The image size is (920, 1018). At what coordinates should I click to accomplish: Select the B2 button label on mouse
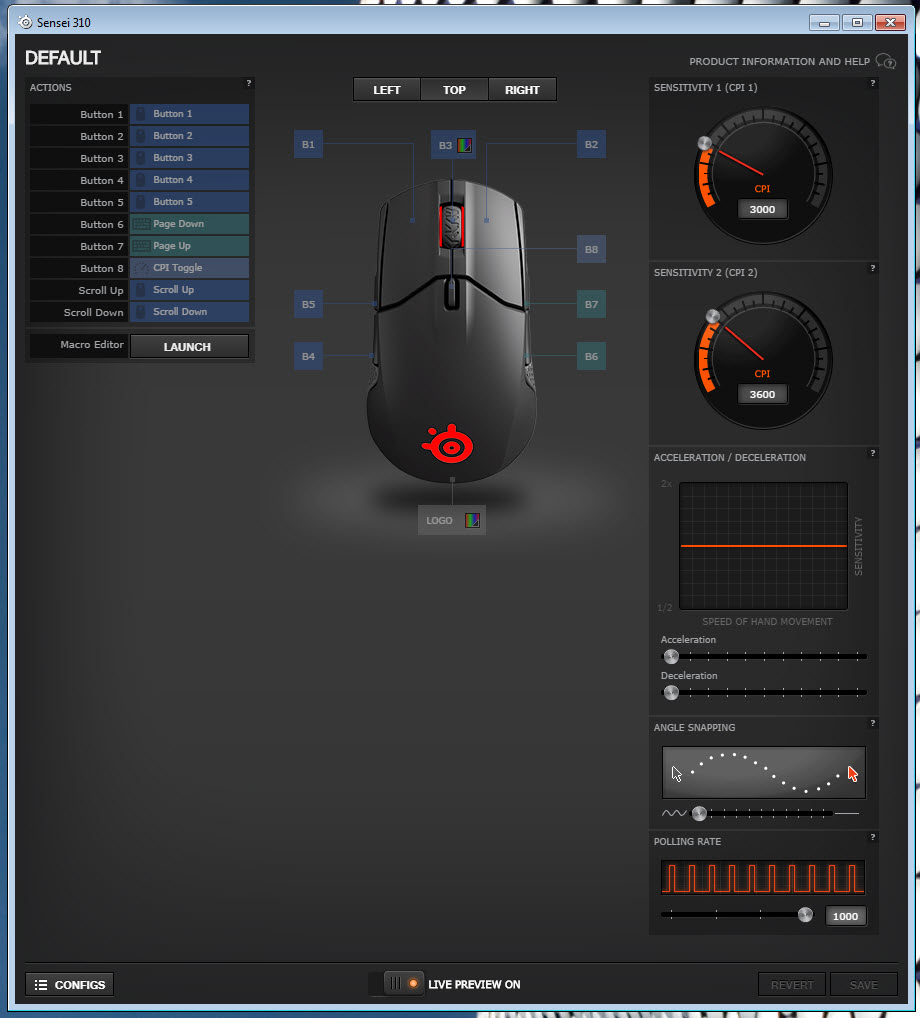click(x=591, y=144)
